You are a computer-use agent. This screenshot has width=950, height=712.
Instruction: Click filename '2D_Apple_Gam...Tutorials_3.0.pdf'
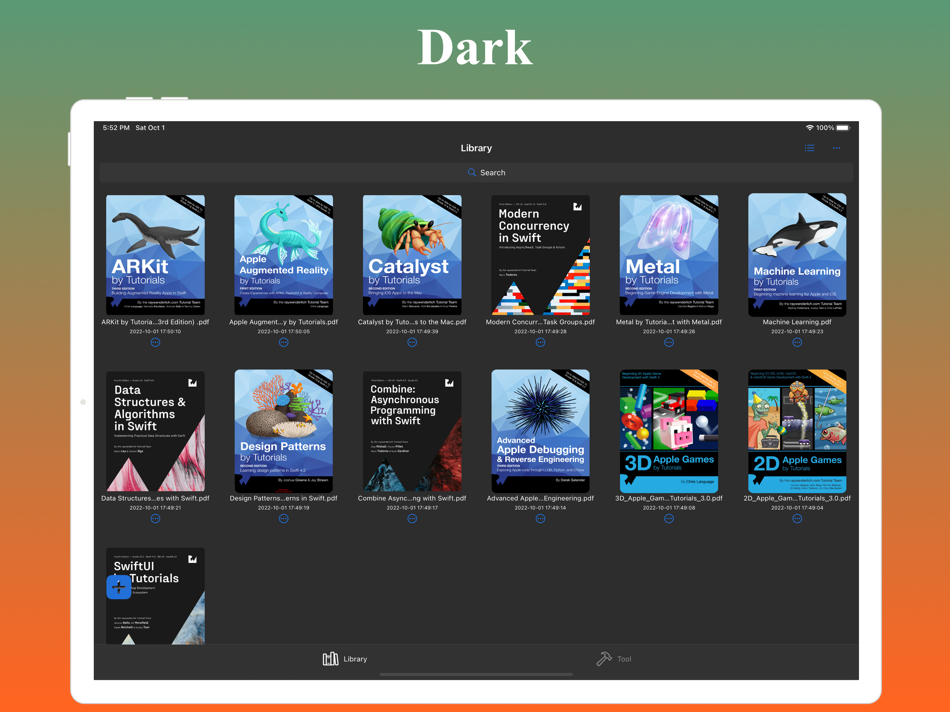(x=797, y=498)
